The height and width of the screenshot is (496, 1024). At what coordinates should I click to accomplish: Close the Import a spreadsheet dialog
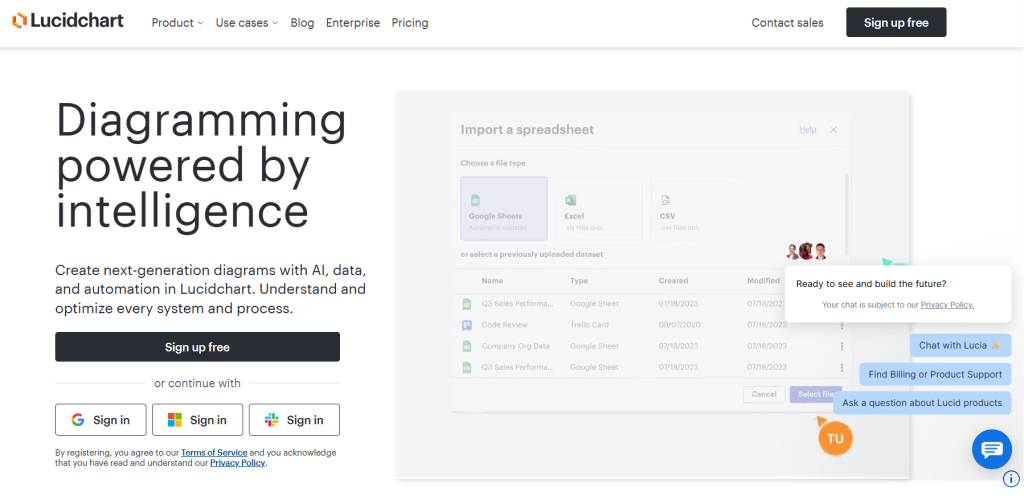[x=833, y=130]
